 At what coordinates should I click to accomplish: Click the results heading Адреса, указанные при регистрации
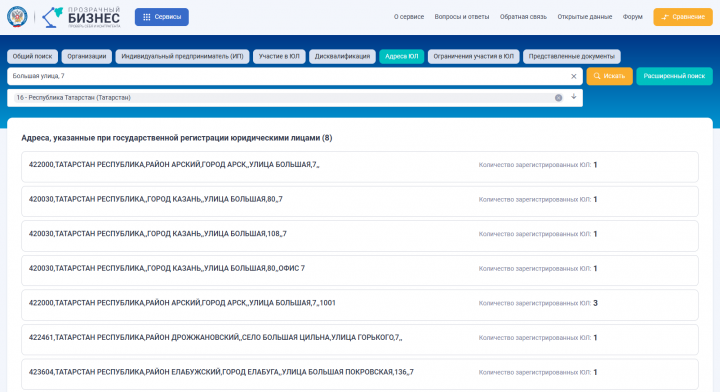(x=177, y=138)
